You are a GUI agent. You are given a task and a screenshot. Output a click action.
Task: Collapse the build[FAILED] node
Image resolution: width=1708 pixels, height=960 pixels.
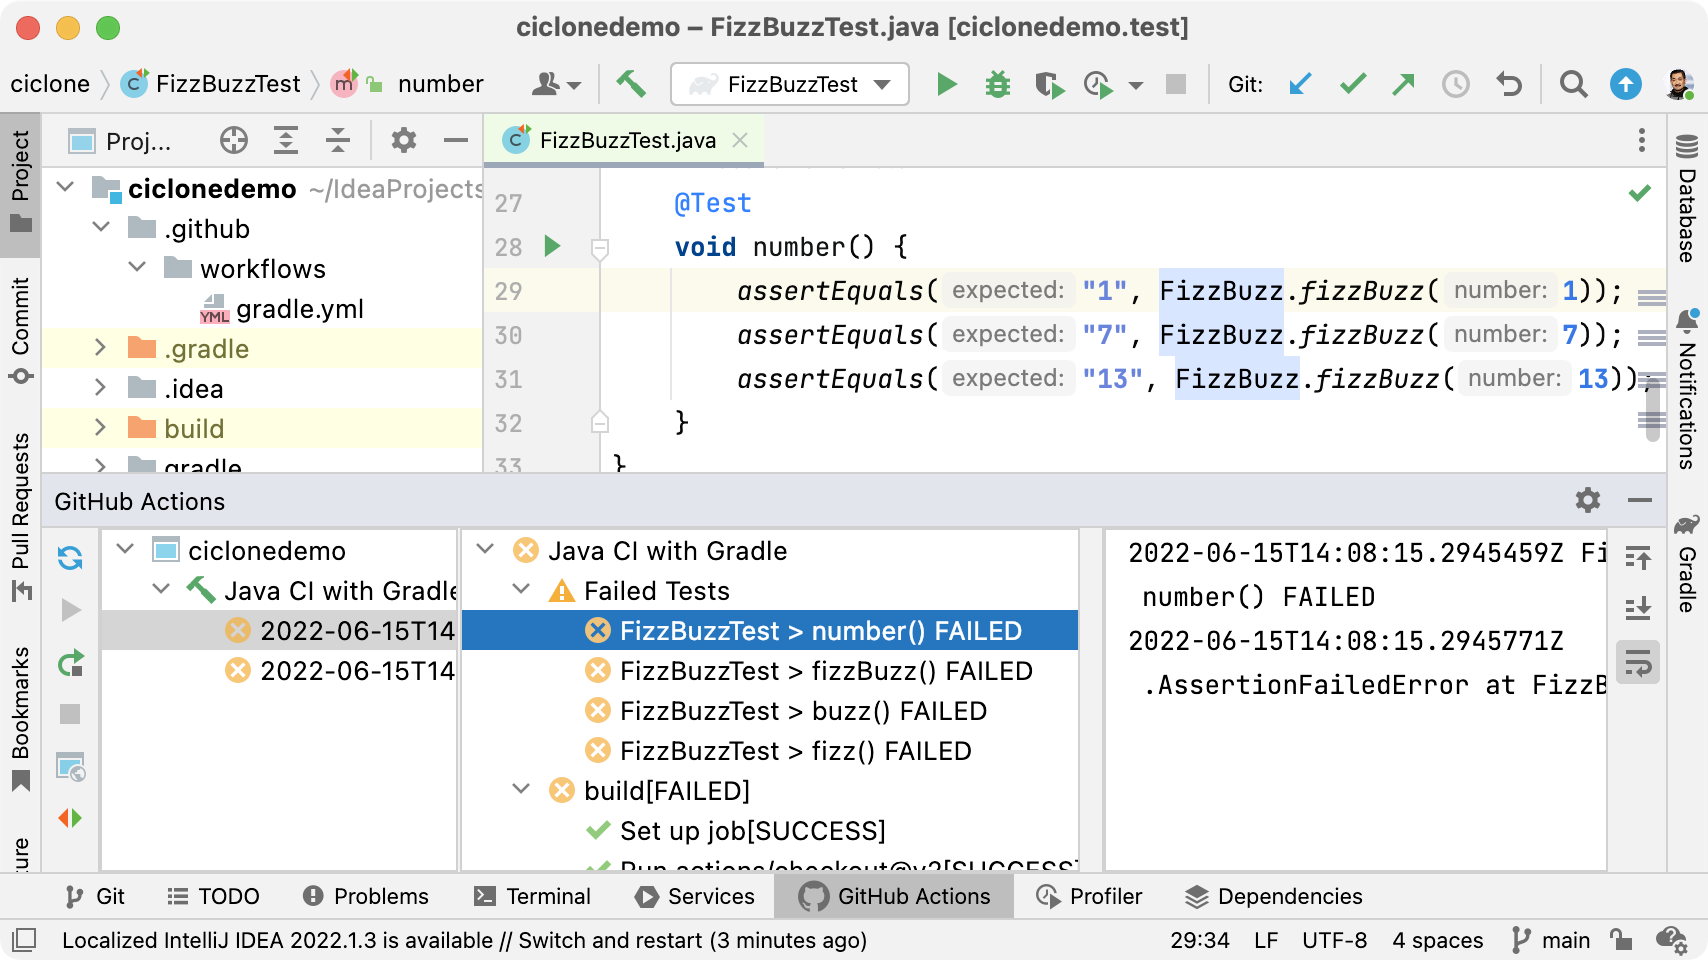coord(521,789)
